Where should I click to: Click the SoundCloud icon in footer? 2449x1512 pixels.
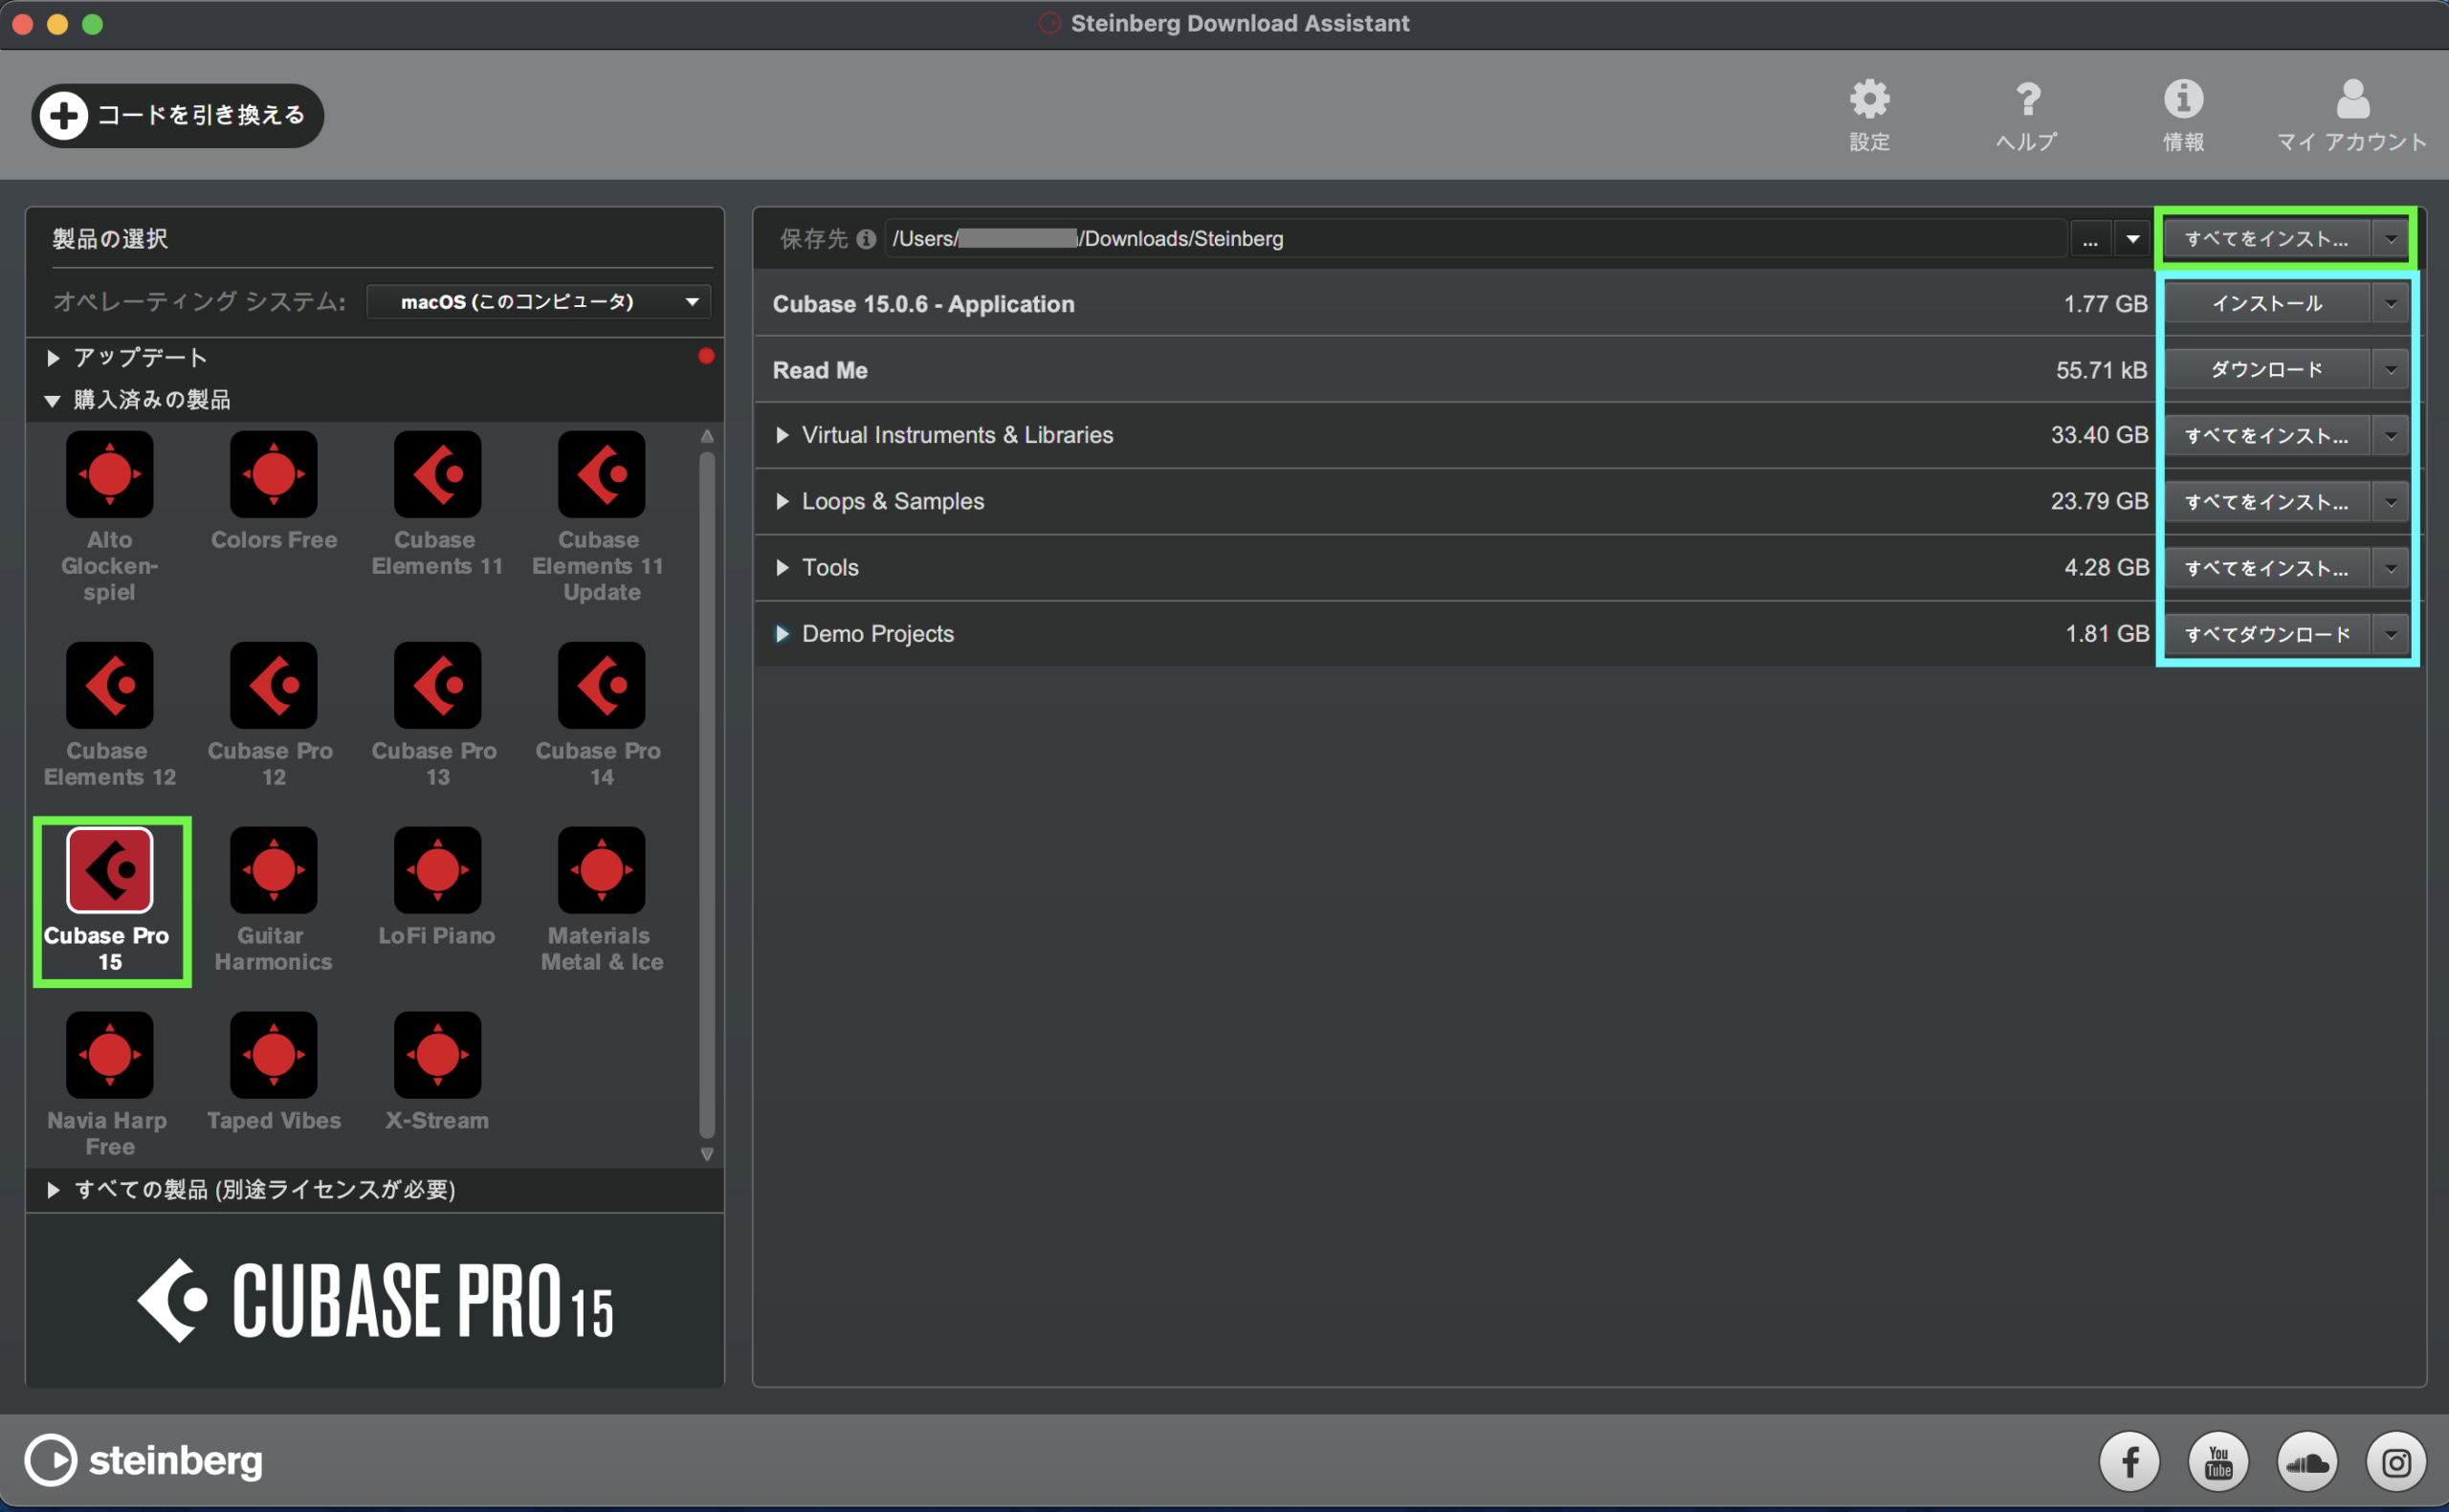pos(2307,1462)
